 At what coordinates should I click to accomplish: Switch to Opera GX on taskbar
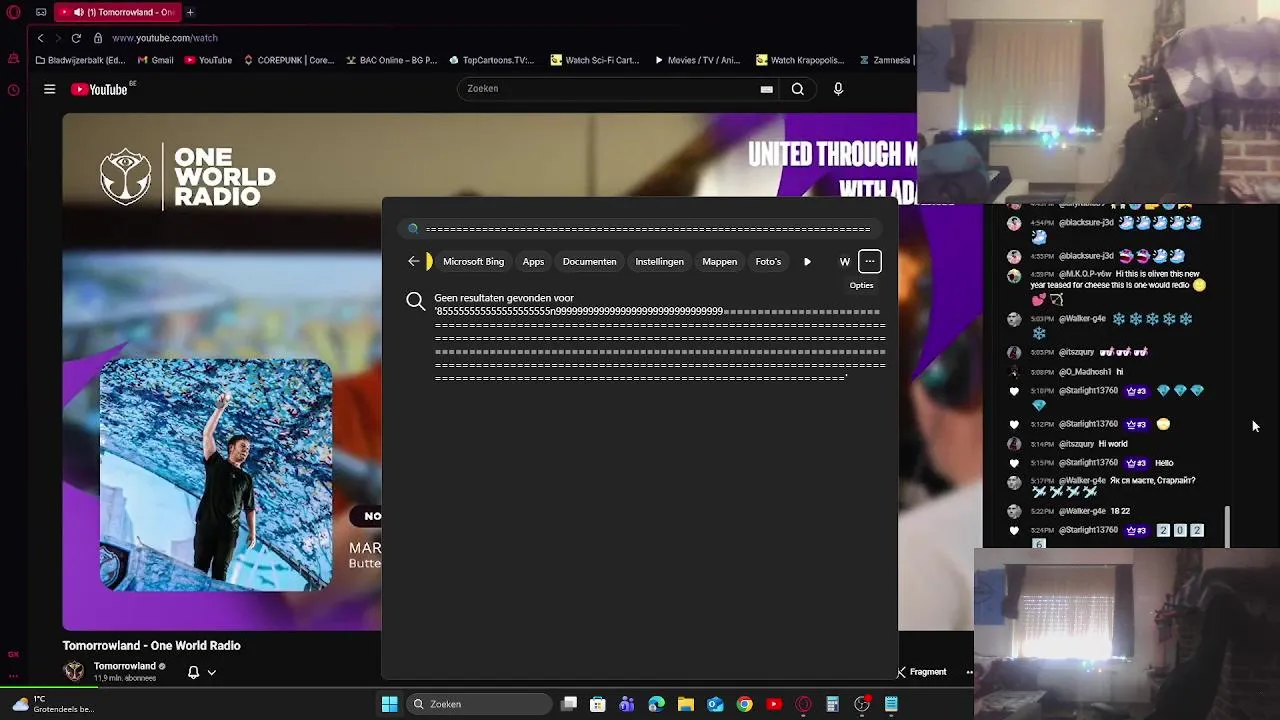pos(803,704)
